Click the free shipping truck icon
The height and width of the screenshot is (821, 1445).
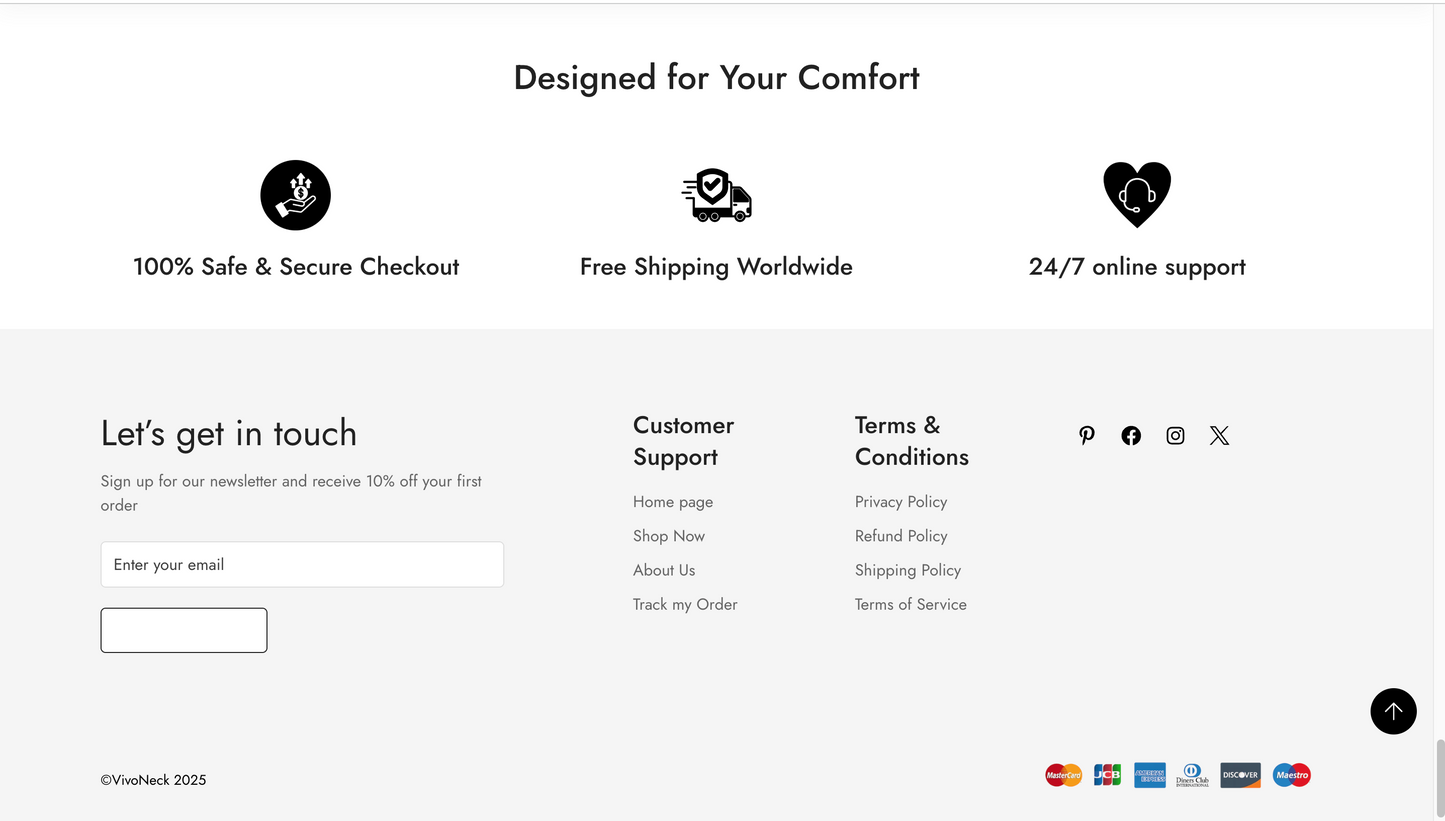716,195
